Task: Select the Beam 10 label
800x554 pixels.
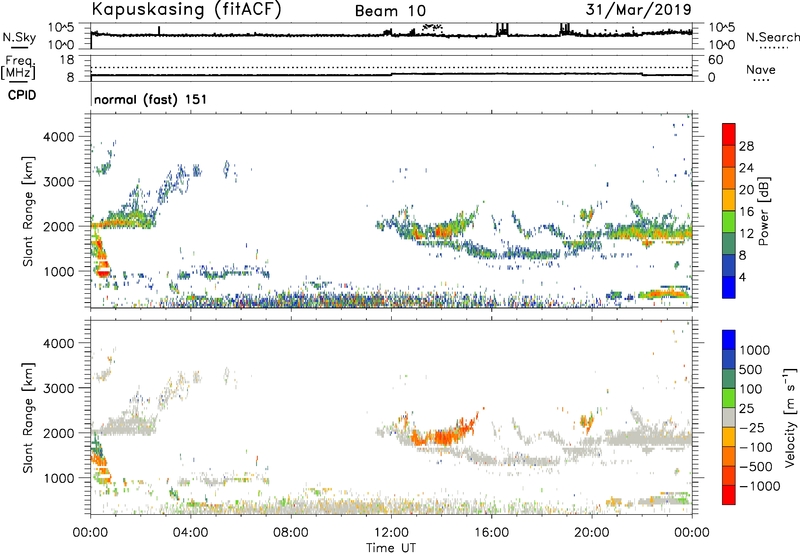Action: [390, 11]
